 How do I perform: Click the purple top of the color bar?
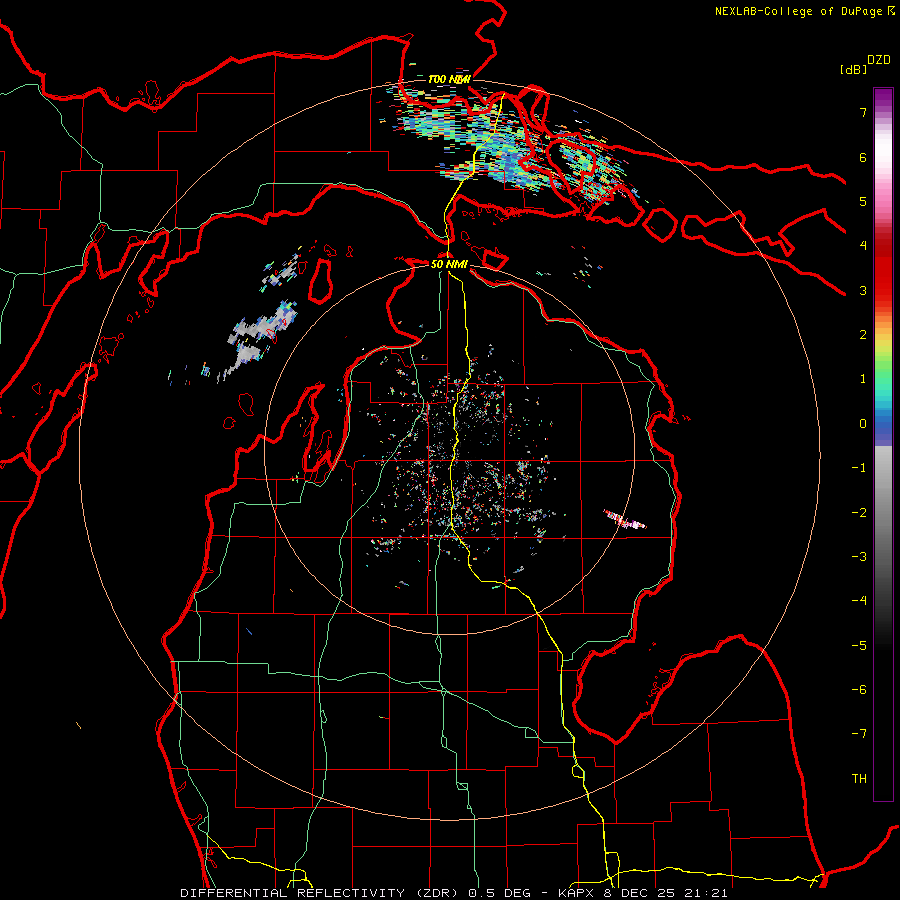[883, 98]
